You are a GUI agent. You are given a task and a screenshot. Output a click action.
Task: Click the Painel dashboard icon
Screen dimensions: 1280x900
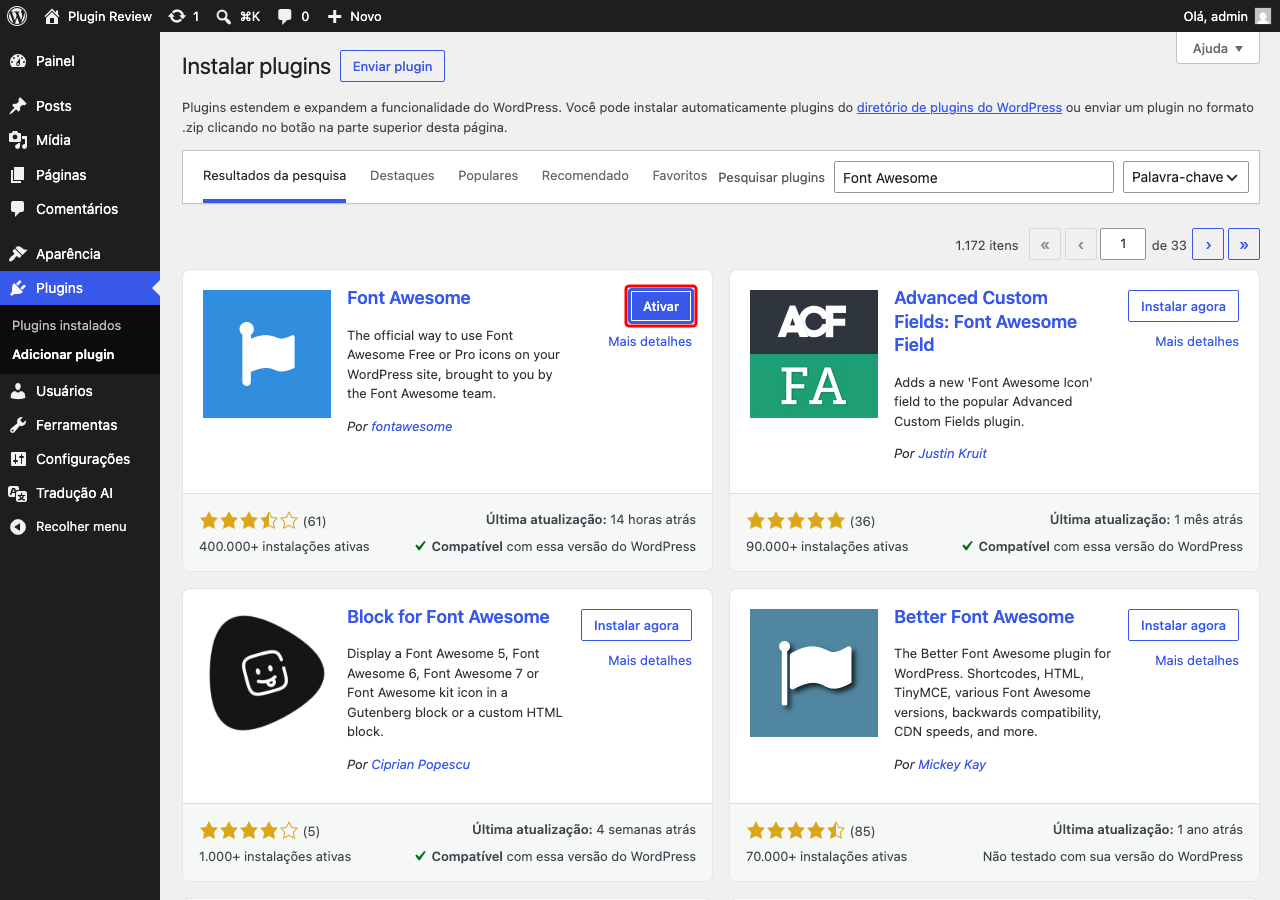(x=18, y=61)
